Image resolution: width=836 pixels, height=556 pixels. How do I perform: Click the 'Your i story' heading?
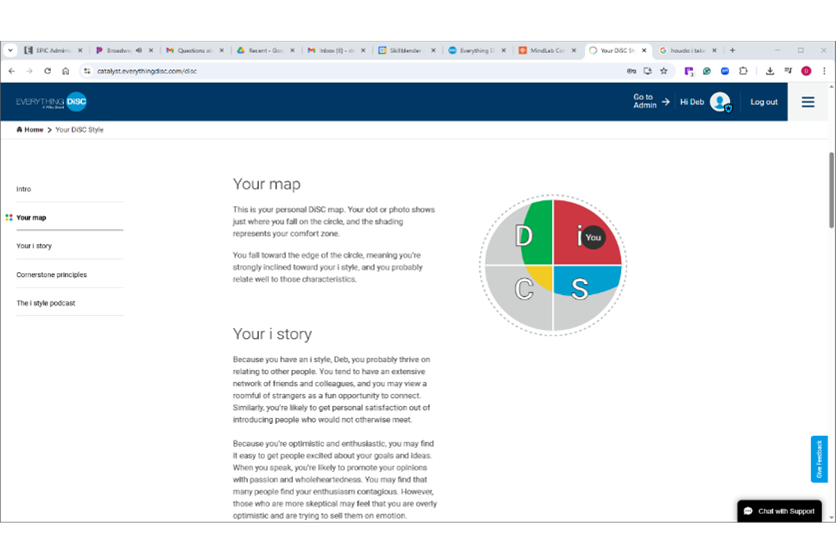click(272, 334)
